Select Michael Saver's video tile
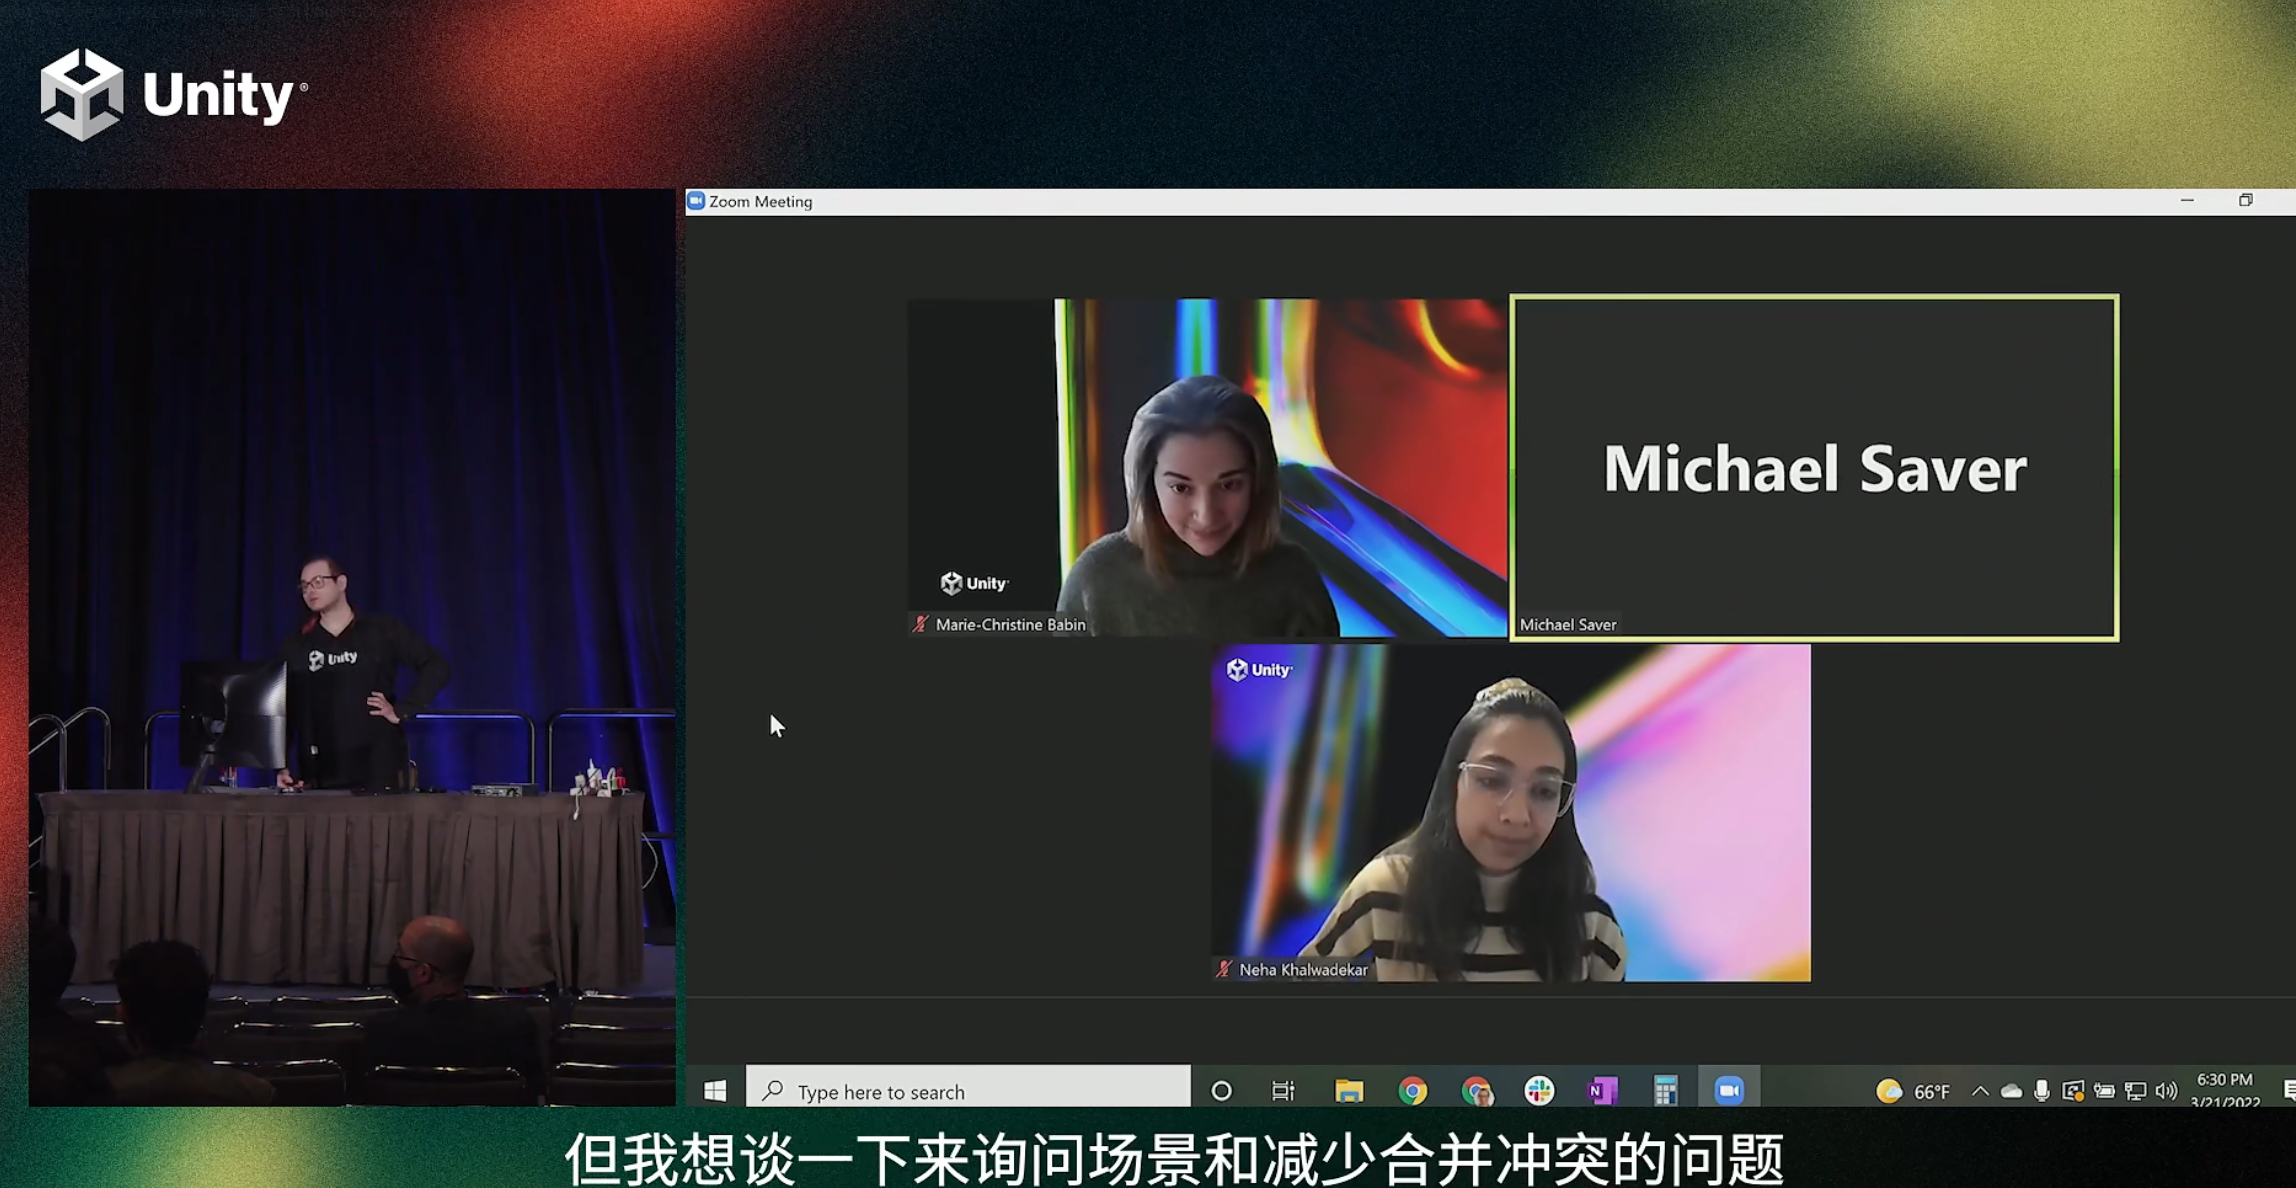Image resolution: width=2296 pixels, height=1188 pixels. pyautogui.click(x=1814, y=468)
